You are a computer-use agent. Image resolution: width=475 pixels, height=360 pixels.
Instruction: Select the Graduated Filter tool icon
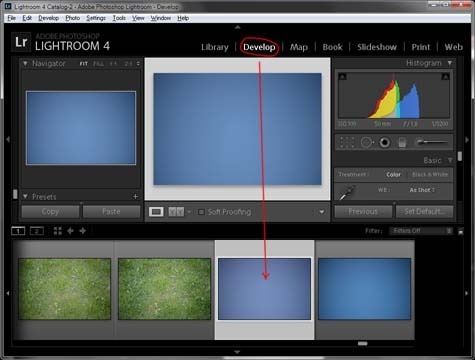(x=402, y=142)
